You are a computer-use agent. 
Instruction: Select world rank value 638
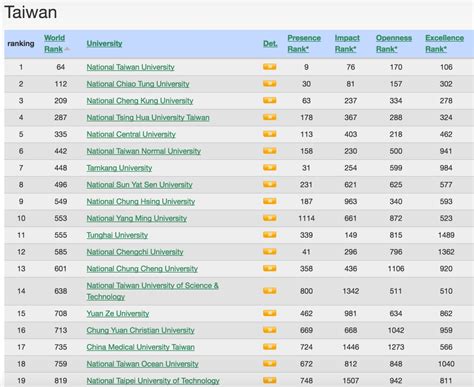[x=60, y=291]
